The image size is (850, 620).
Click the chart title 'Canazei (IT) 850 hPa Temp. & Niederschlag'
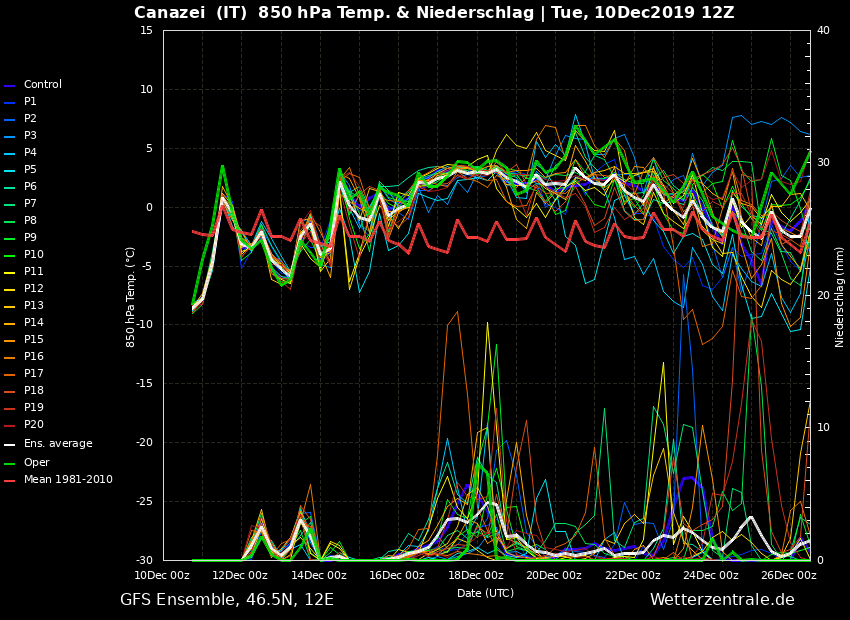pyautogui.click(x=334, y=12)
